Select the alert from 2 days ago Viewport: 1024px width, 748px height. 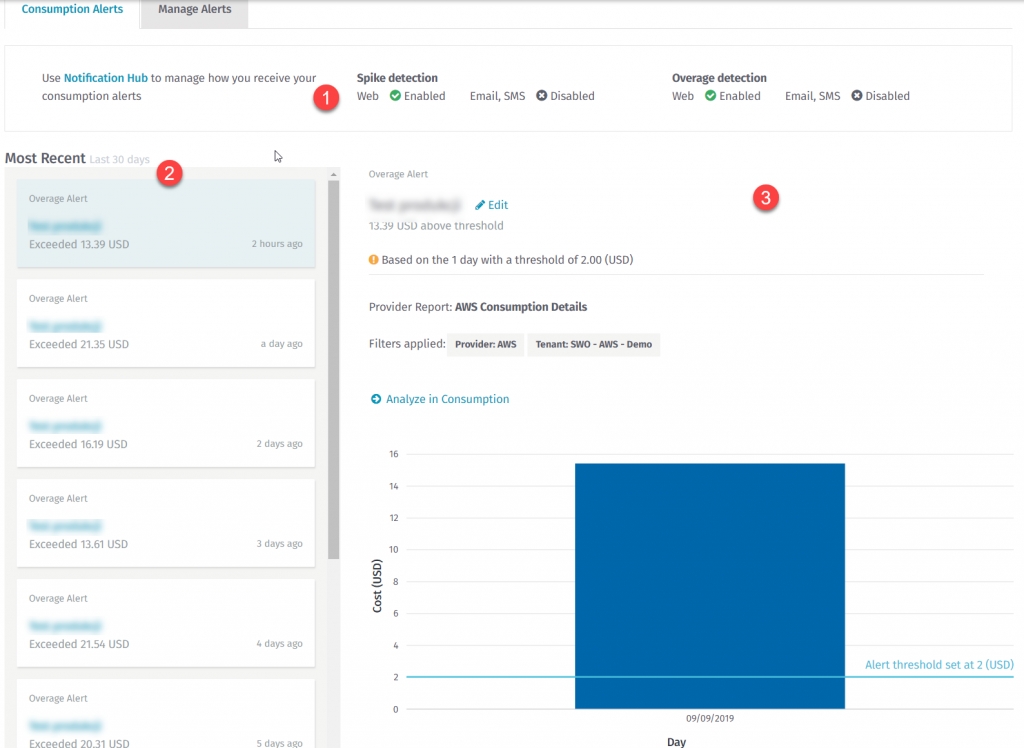tap(166, 423)
